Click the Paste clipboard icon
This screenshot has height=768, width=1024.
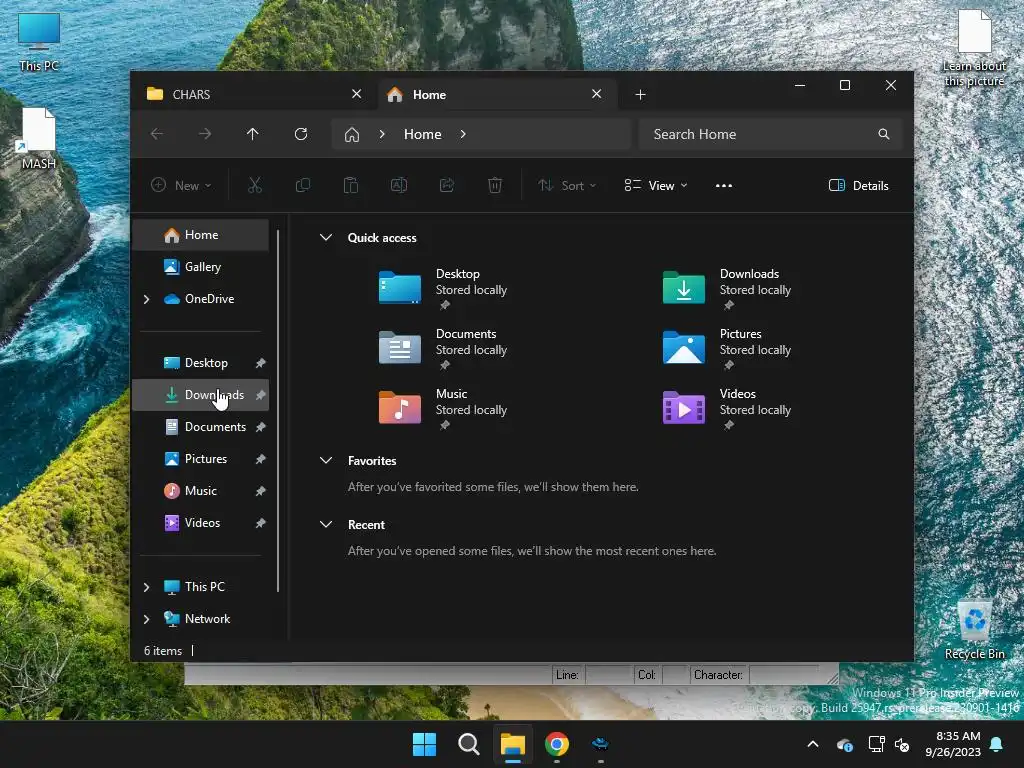point(351,185)
